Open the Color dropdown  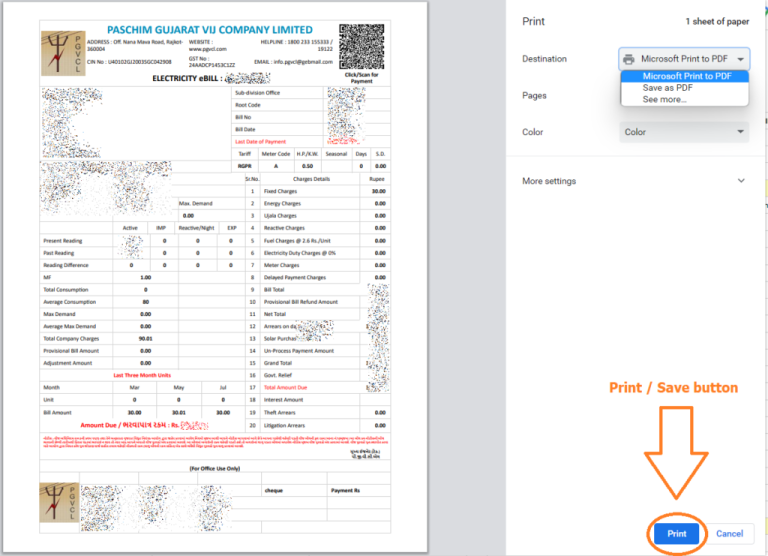coord(684,132)
